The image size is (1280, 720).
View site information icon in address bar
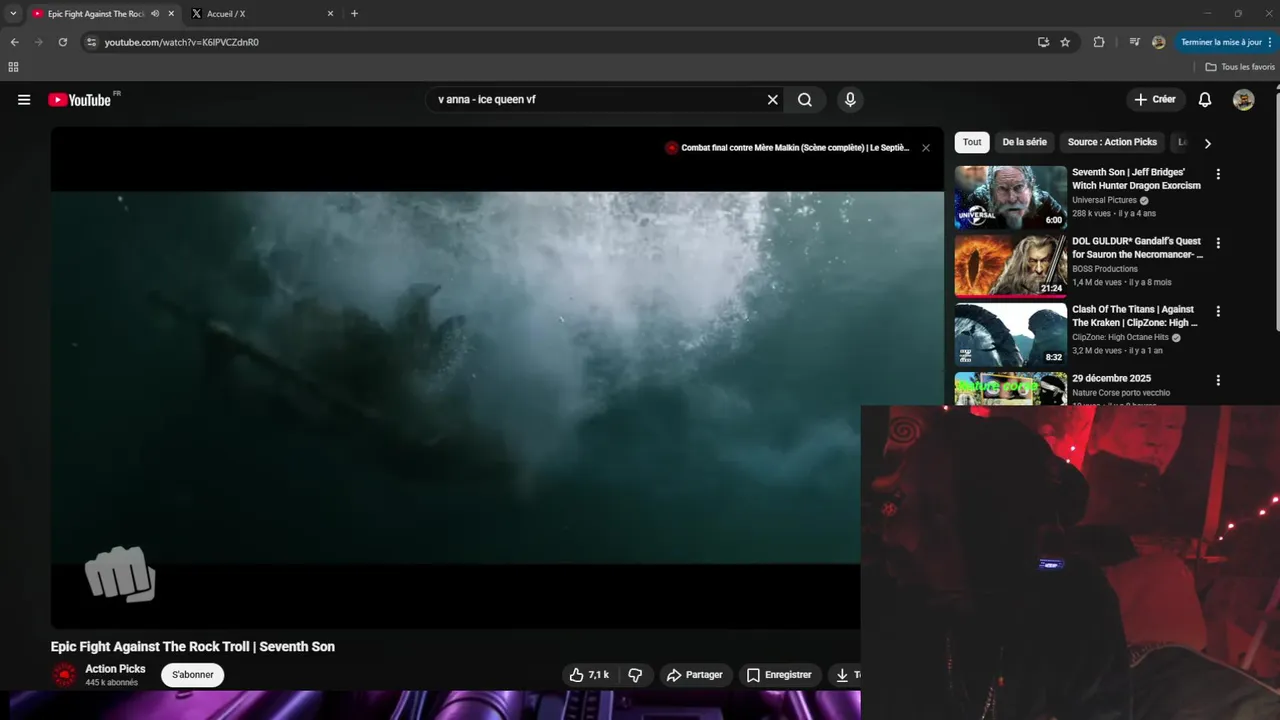pos(91,42)
